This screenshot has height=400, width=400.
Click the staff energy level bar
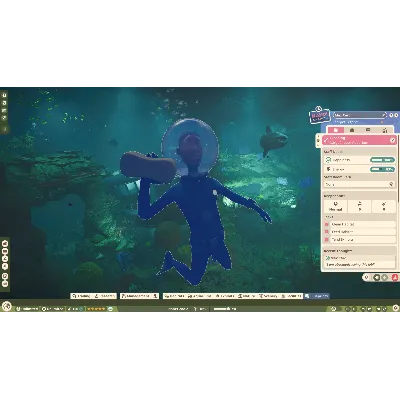coord(382,170)
